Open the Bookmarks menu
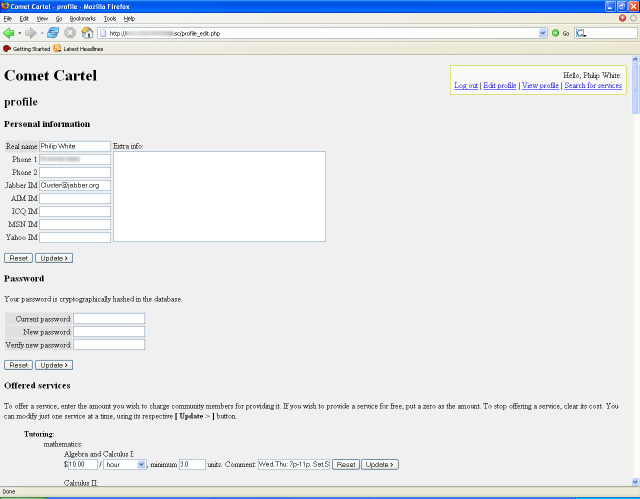This screenshot has width=640, height=499. [x=82, y=18]
